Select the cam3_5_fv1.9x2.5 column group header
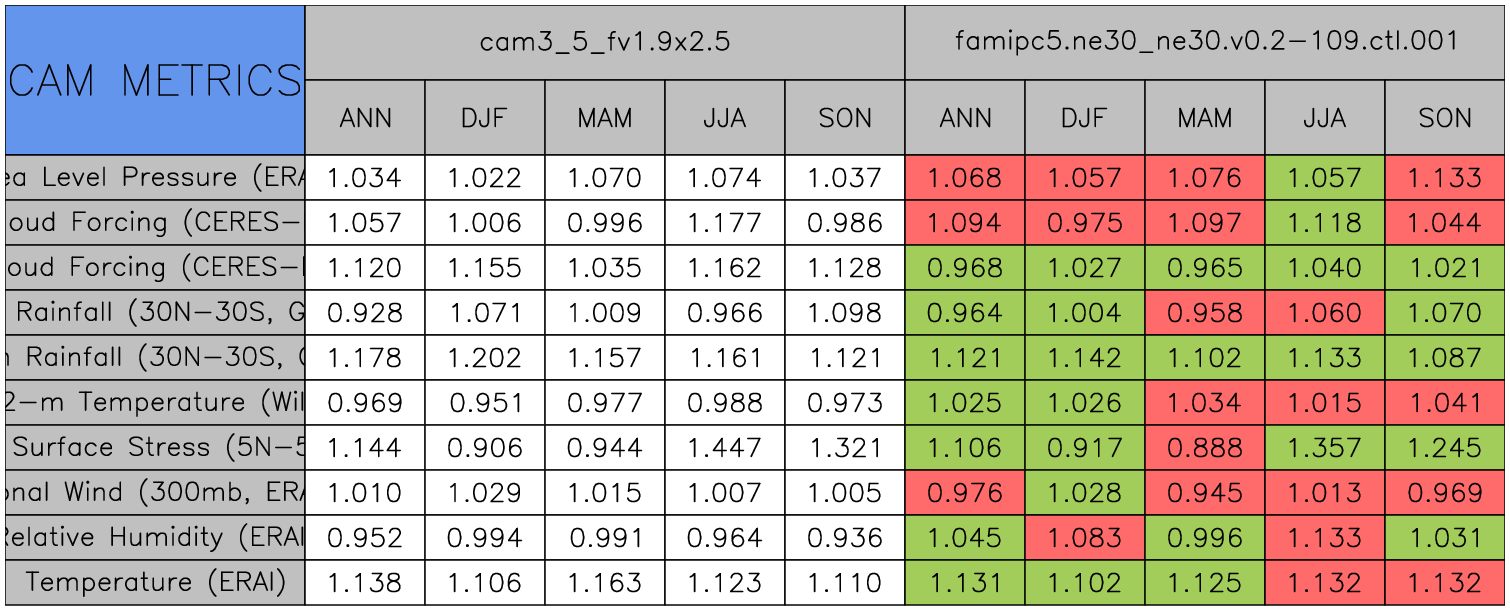The height and width of the screenshot is (611, 1510). coord(604,42)
